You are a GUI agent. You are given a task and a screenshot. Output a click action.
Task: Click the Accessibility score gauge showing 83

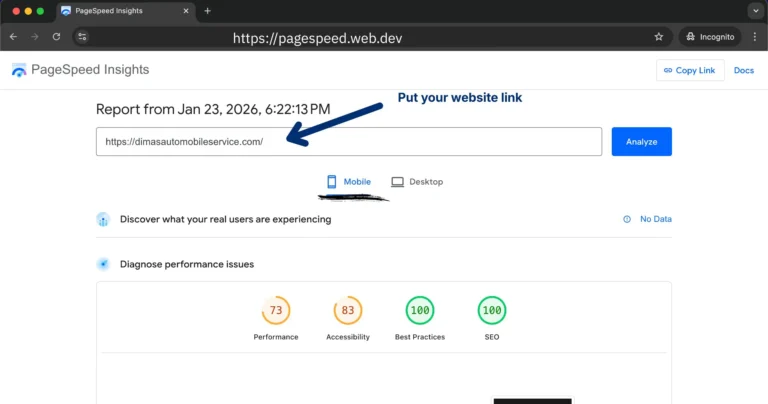348,310
